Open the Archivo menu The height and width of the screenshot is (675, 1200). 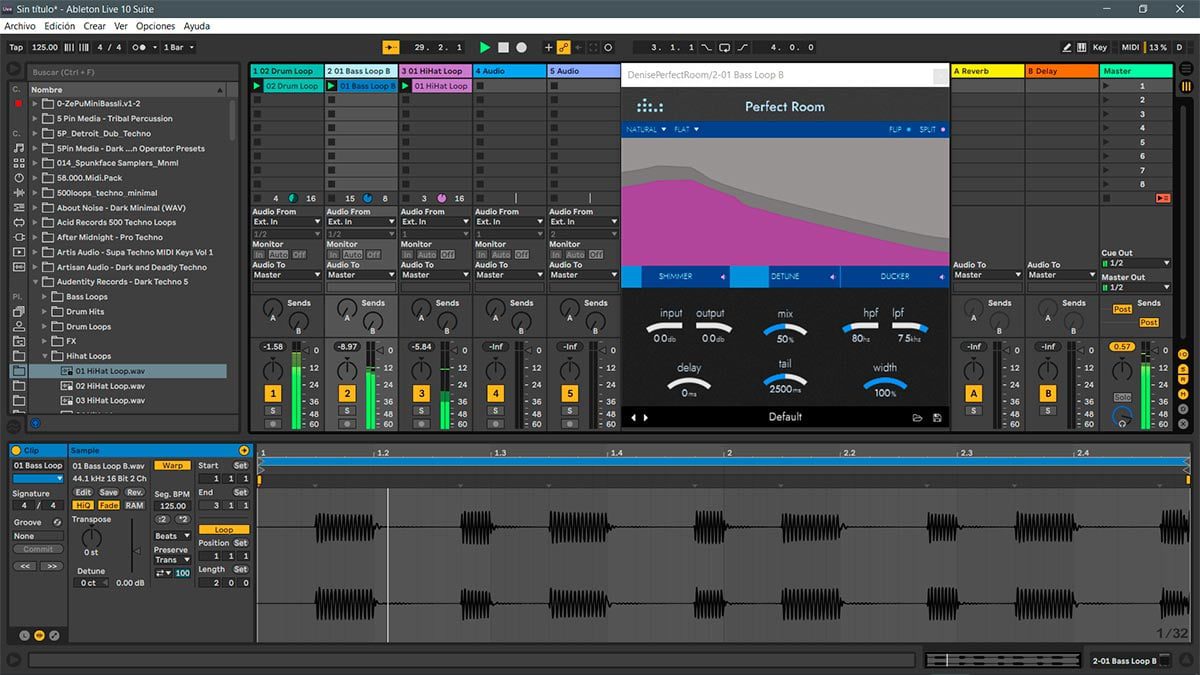coord(20,26)
